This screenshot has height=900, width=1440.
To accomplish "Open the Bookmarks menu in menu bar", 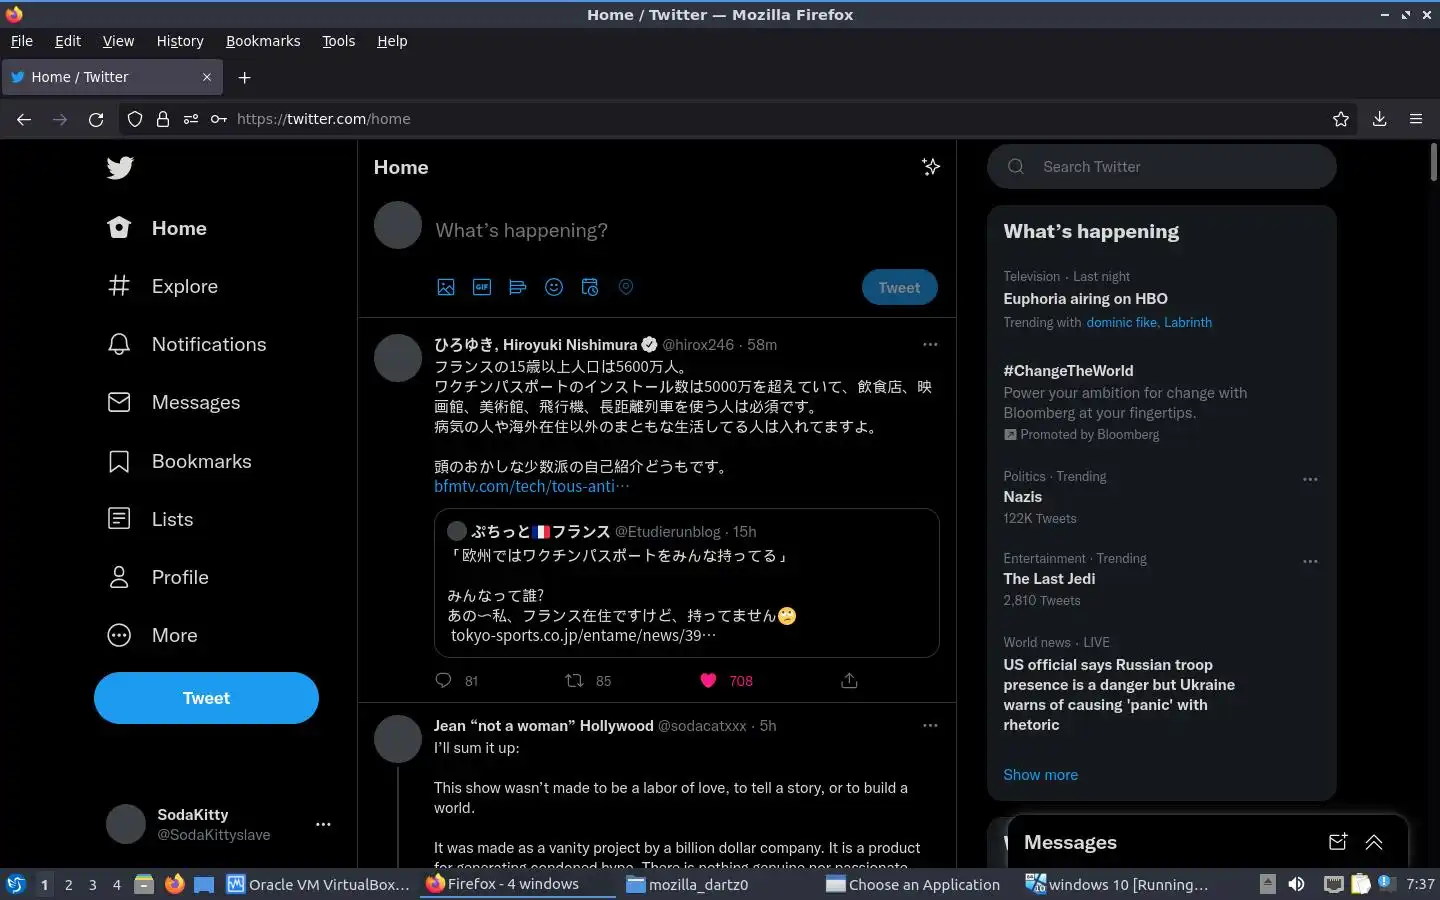I will [x=263, y=41].
